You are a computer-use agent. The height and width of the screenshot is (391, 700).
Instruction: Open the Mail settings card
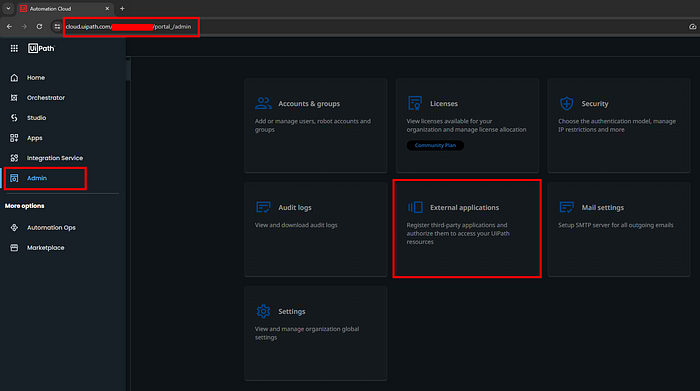pos(619,229)
